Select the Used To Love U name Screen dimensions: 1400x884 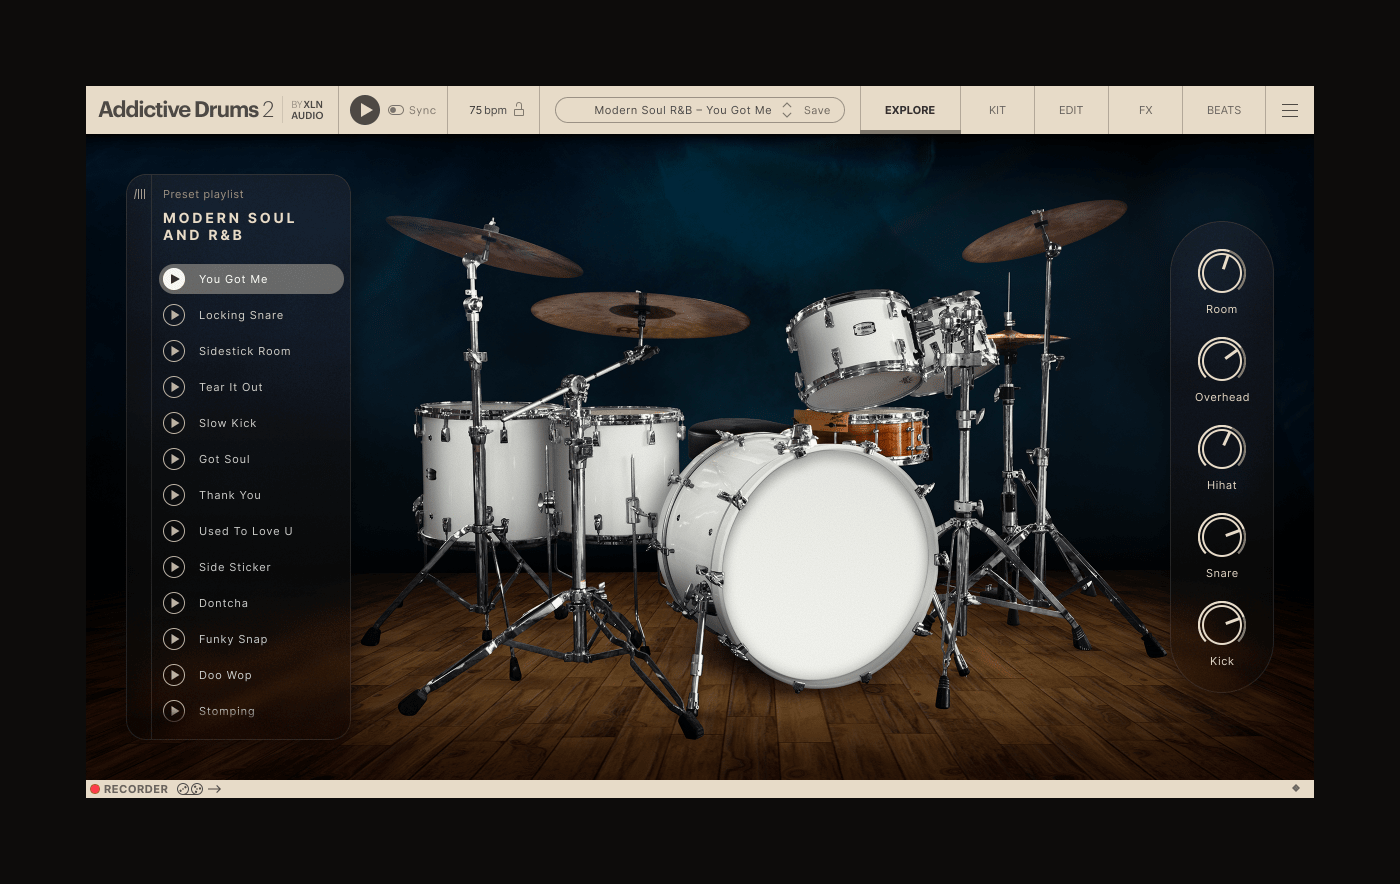tap(246, 531)
